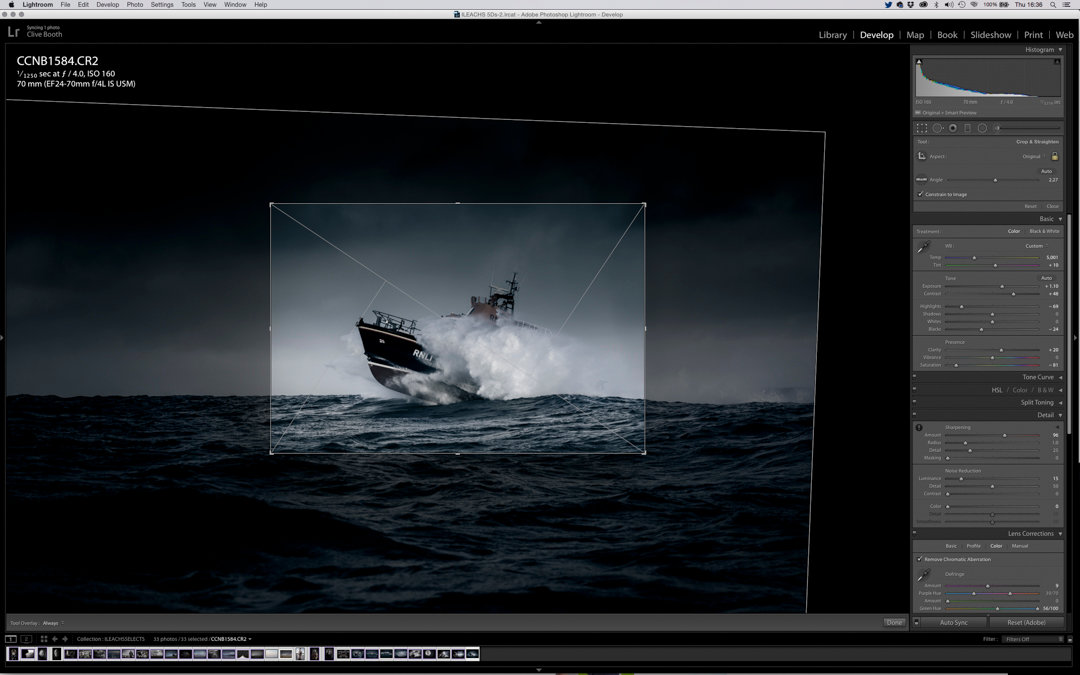Collapse the Detail panel
This screenshot has height=675, width=1080.
[1060, 415]
